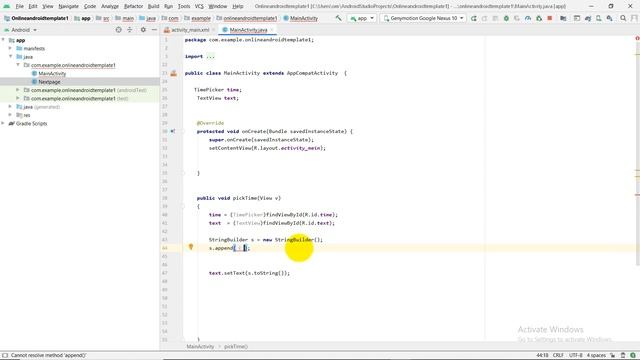Screen dimensions: 640x360
Task: Click the Collapse All icon in project panel
Action: [x=130, y=30]
